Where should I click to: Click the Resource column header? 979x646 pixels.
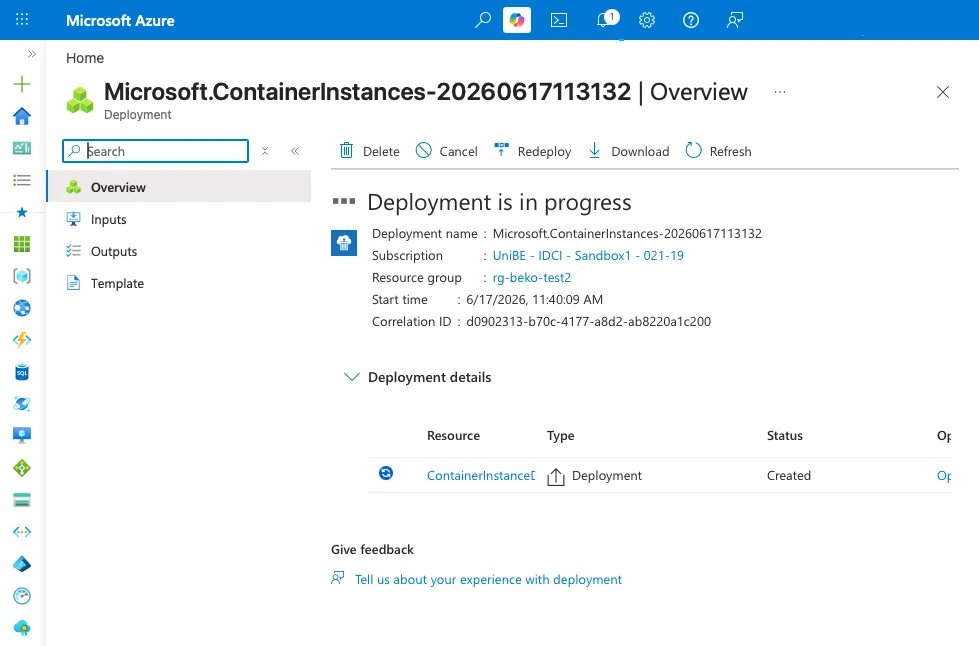(453, 436)
